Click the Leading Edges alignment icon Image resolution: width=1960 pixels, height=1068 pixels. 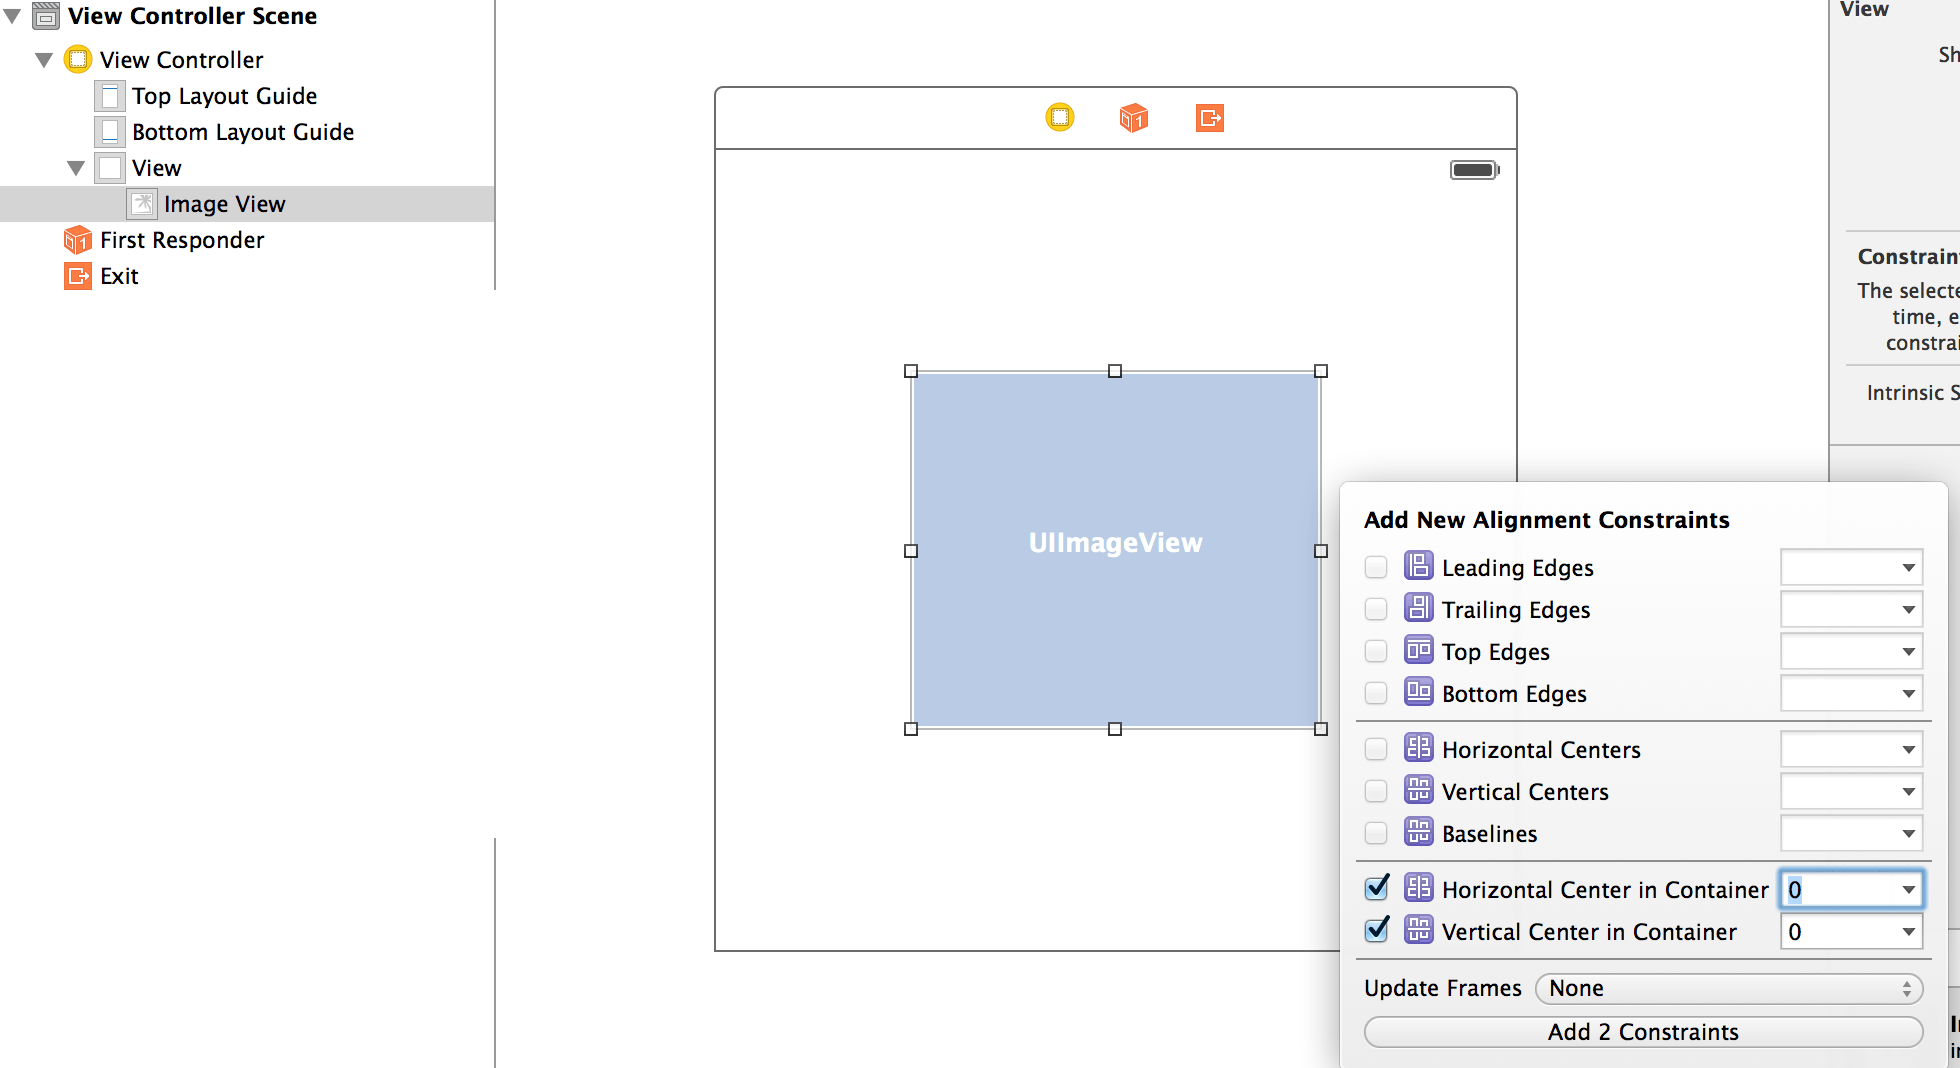pos(1418,566)
